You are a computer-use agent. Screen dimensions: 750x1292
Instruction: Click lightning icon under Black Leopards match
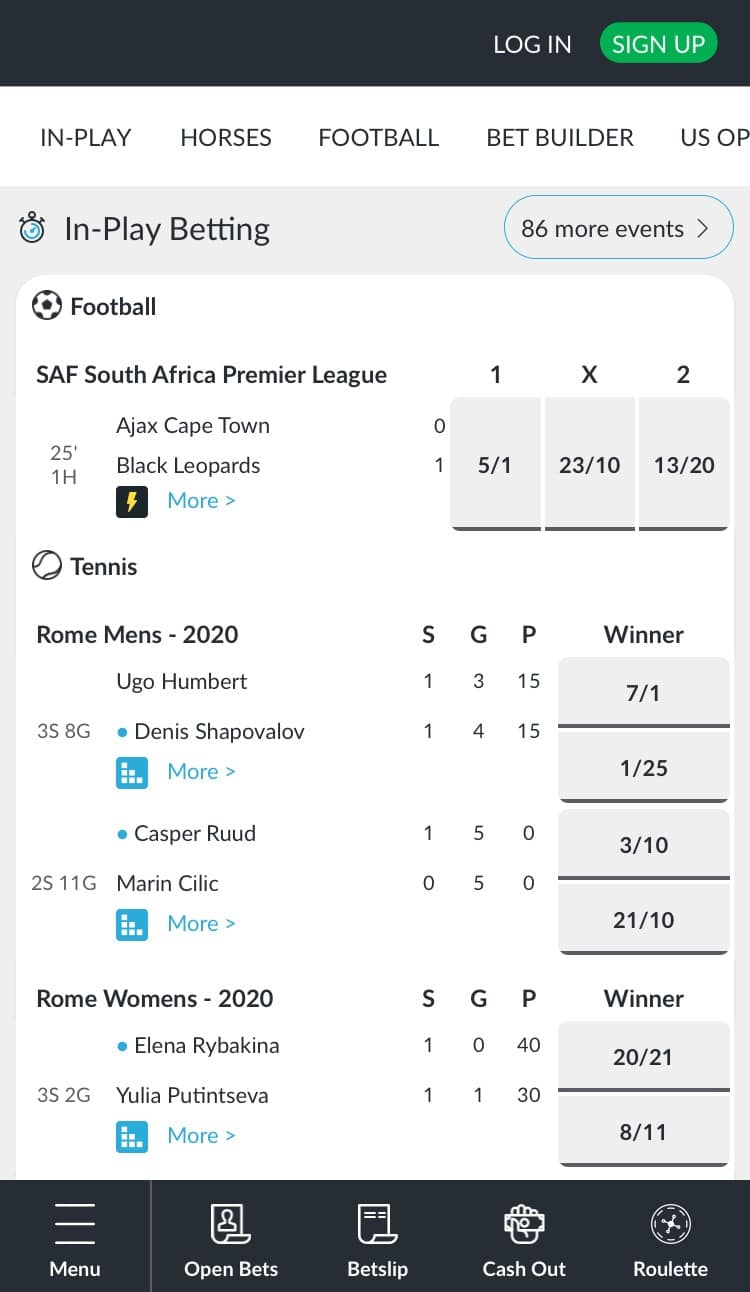132,501
